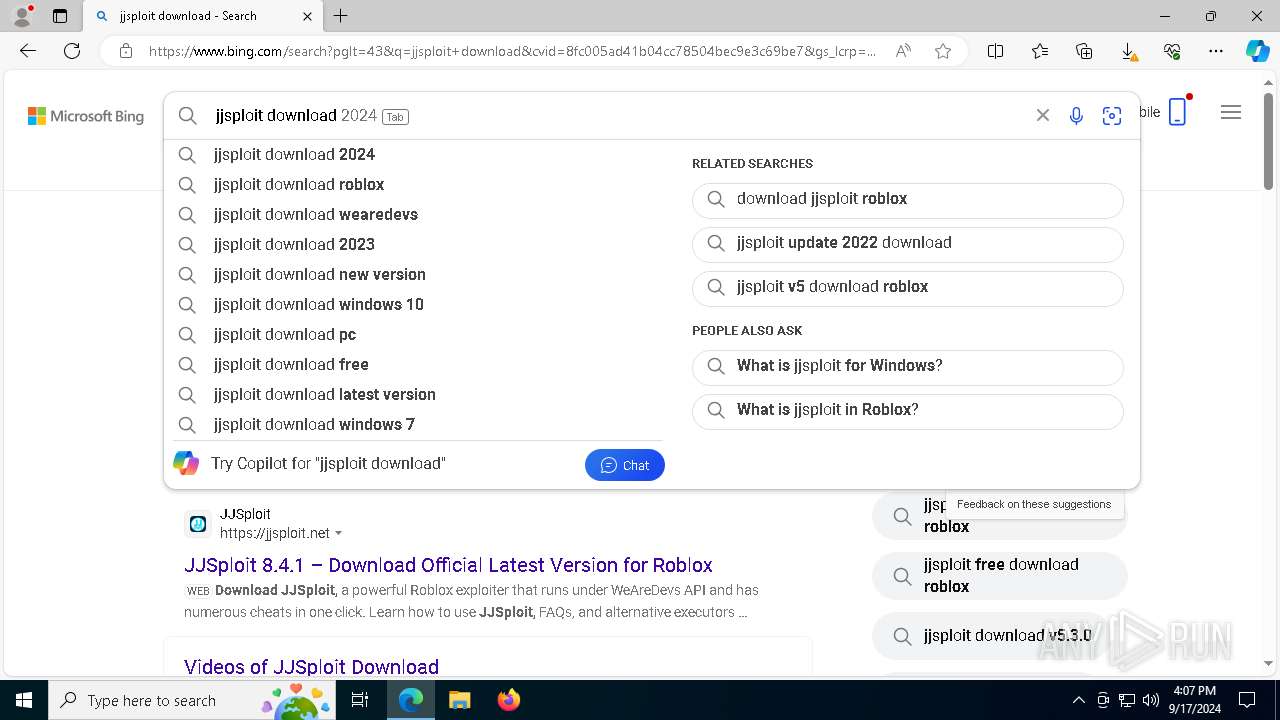Pick suggestion jjsploit download latest version
This screenshot has height=720, width=1280.
(x=418, y=394)
